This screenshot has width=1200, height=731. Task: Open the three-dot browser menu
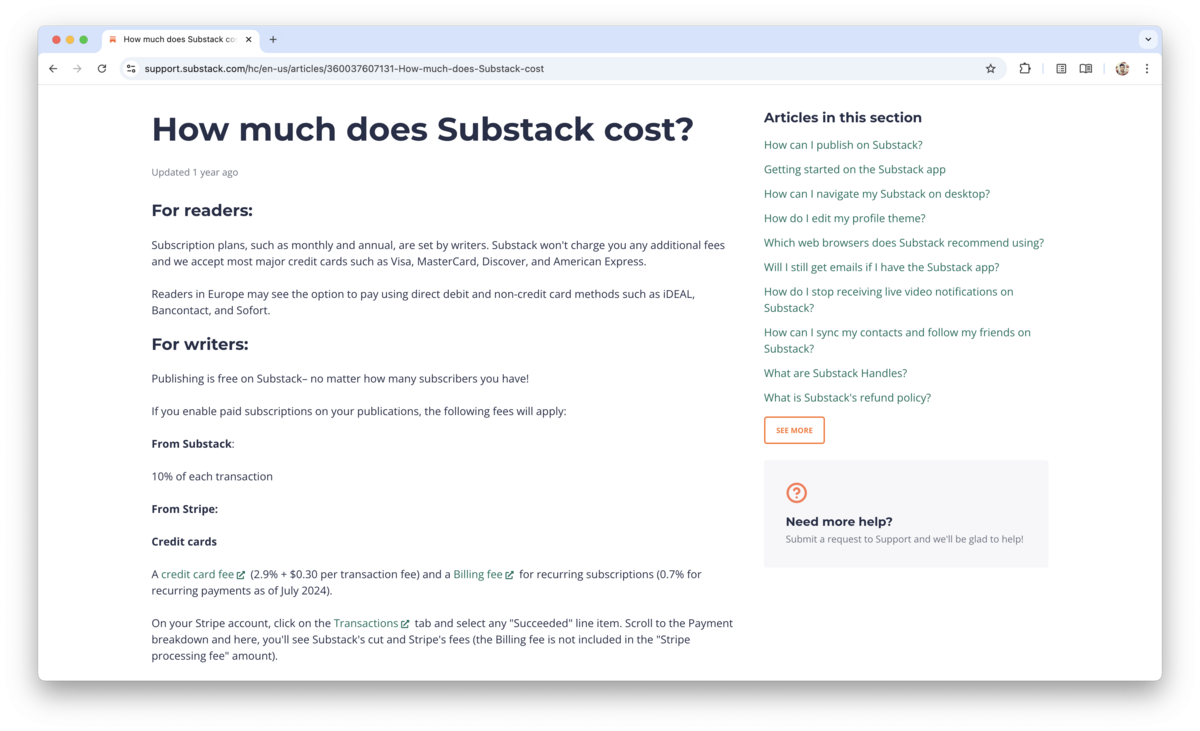click(1146, 68)
